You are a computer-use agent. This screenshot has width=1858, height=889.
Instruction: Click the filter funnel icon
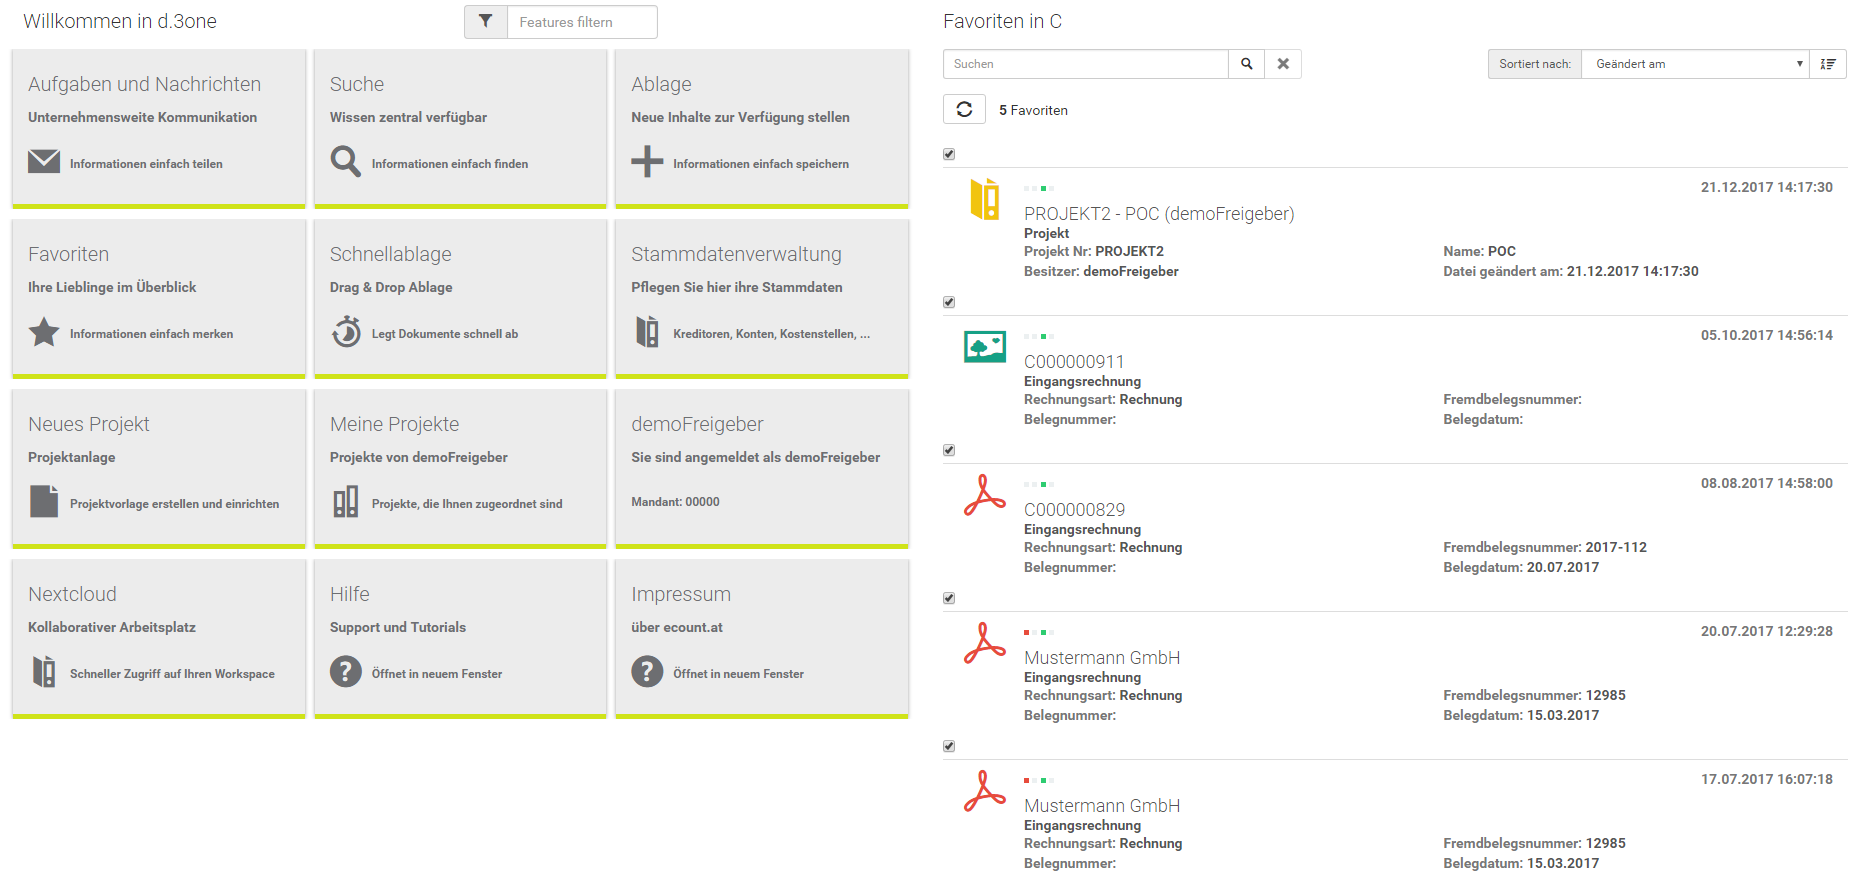pos(486,22)
